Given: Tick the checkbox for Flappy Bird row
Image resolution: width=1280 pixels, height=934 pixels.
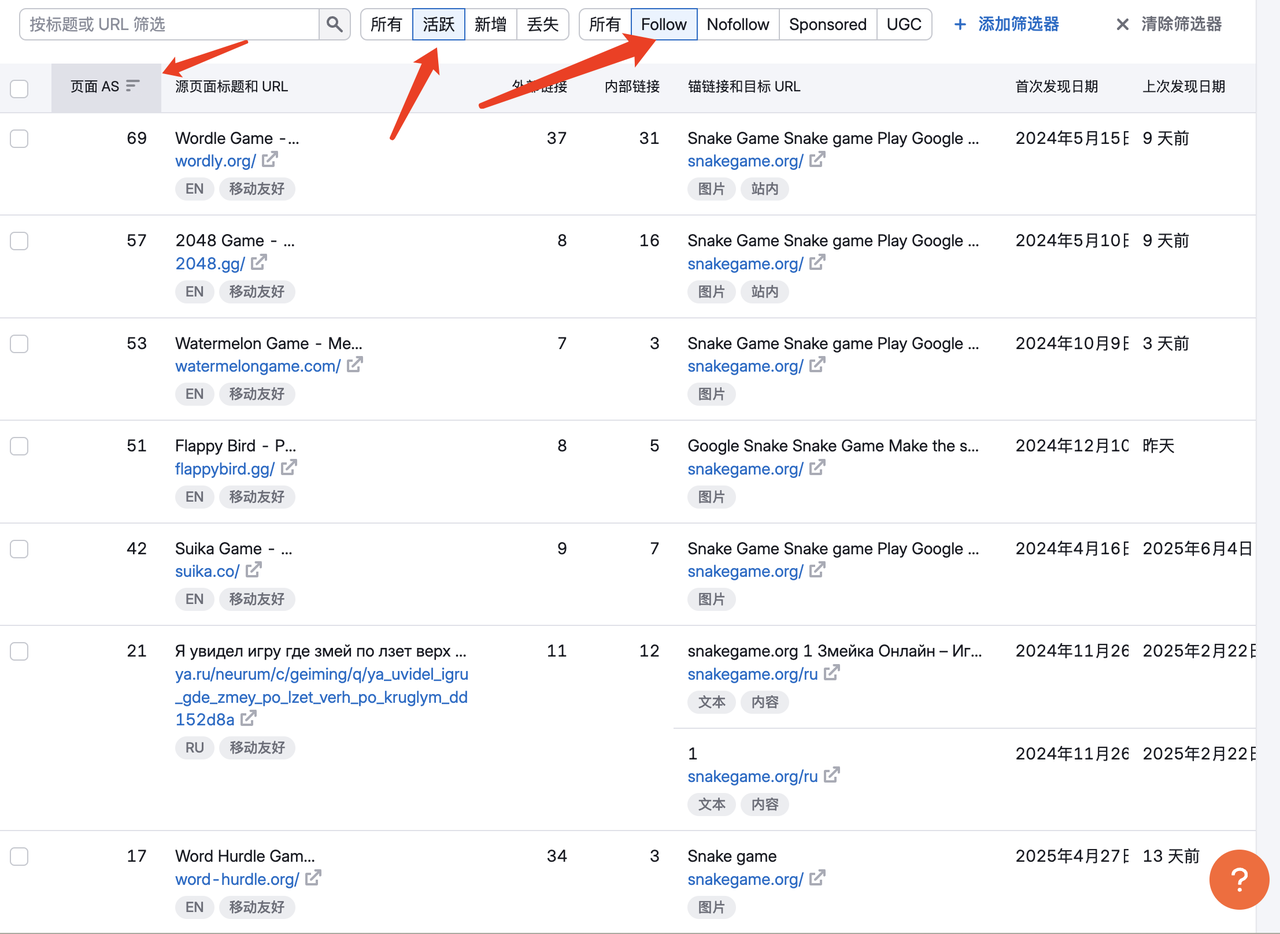Looking at the screenshot, I should point(19,446).
